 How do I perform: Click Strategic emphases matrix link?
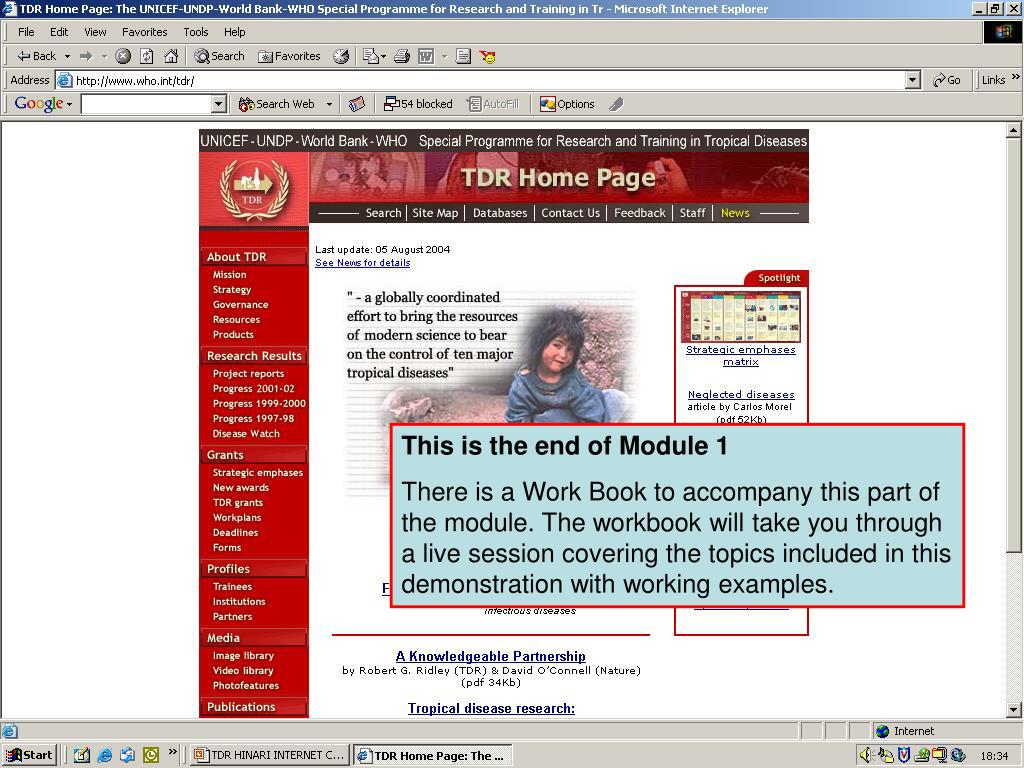coord(741,355)
